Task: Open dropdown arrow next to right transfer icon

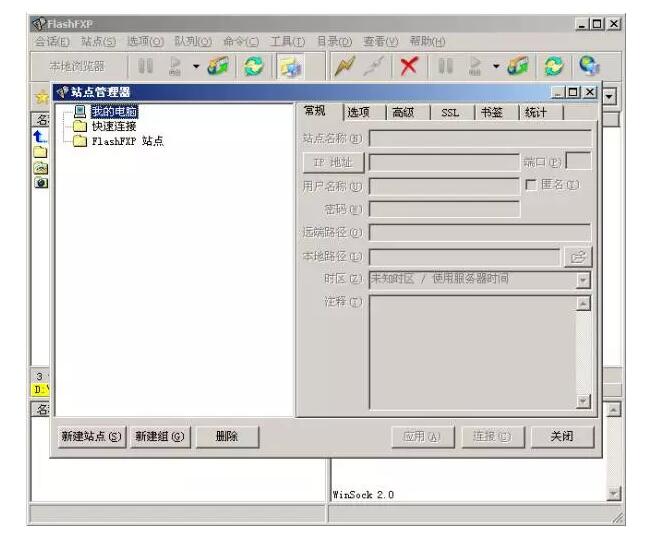Action: [494, 67]
